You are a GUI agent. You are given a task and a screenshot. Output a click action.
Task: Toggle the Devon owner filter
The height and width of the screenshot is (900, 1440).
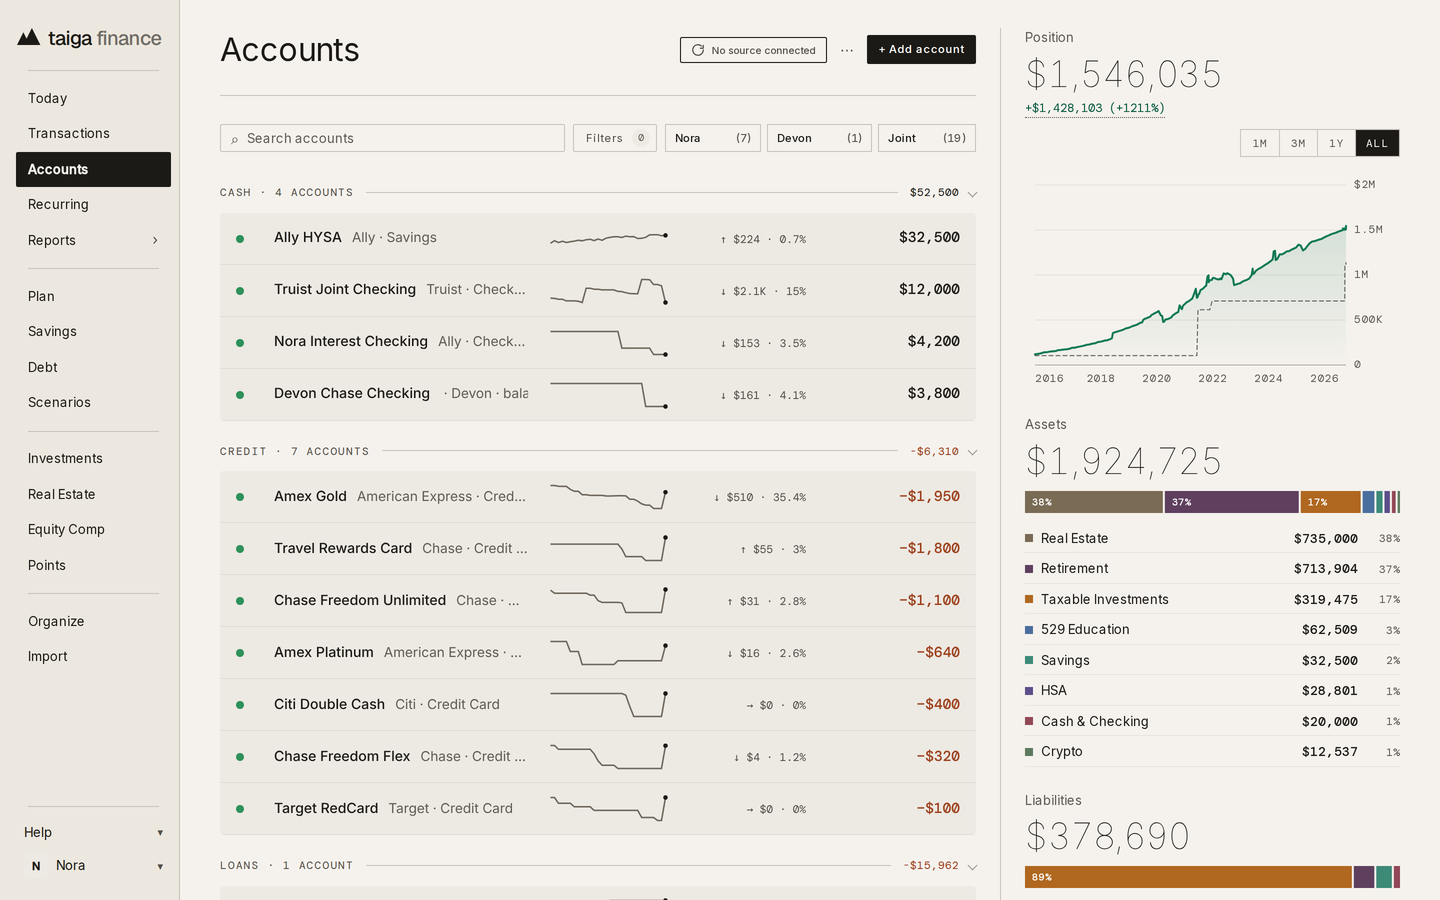819,138
